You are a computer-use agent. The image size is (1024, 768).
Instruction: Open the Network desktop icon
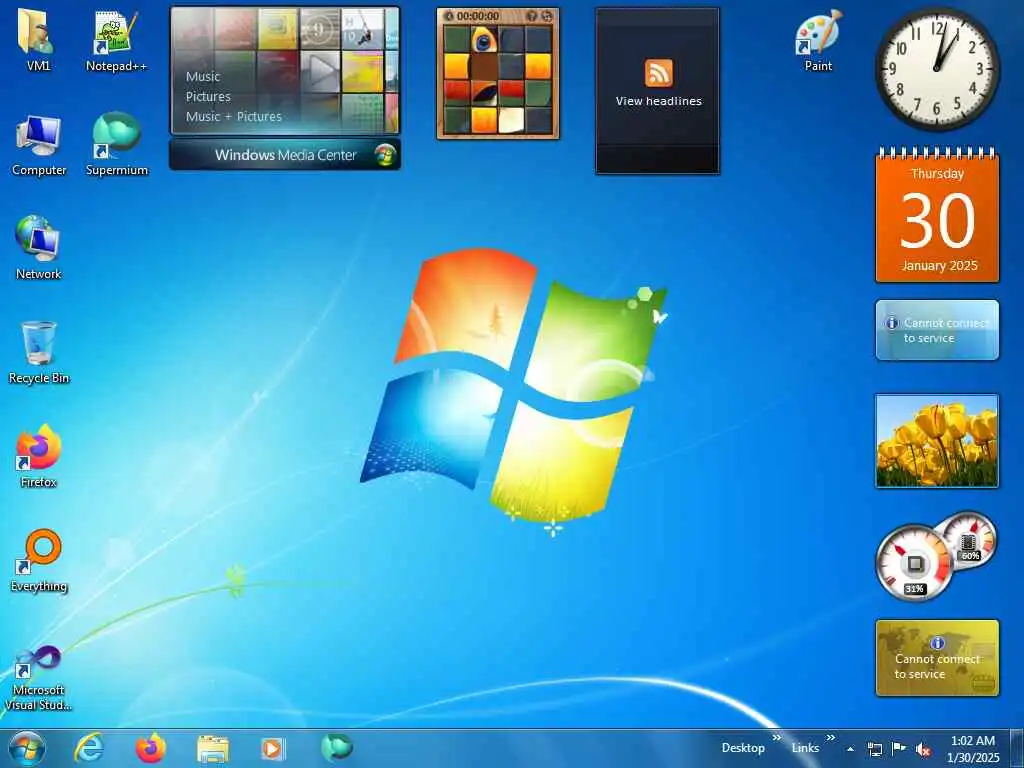[39, 248]
